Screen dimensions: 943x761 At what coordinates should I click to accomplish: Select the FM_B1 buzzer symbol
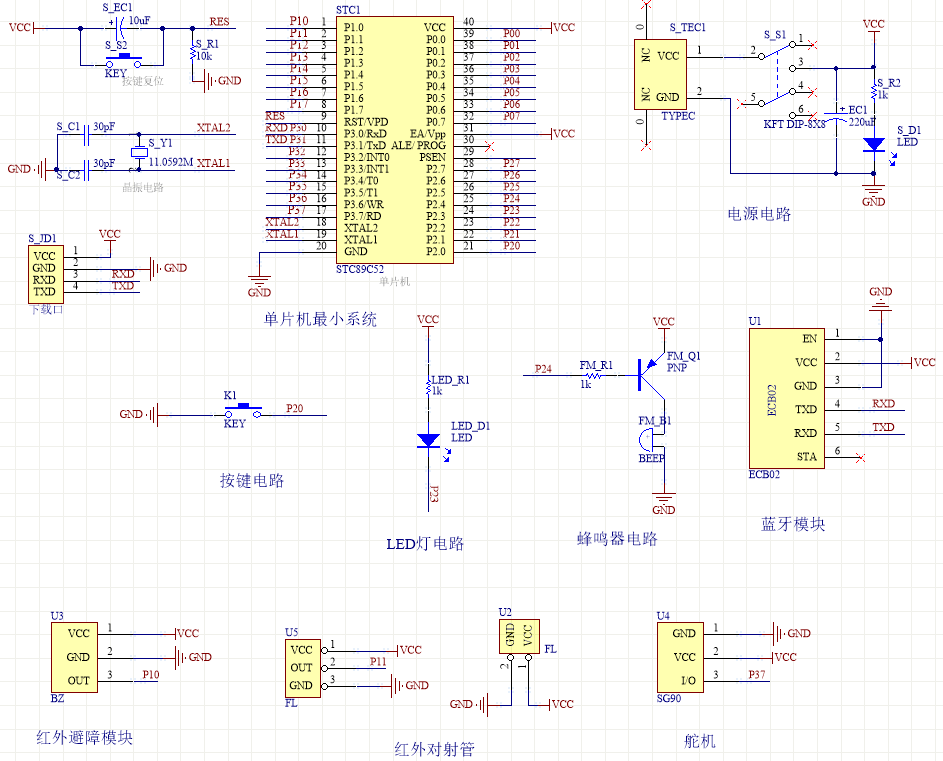pos(651,439)
